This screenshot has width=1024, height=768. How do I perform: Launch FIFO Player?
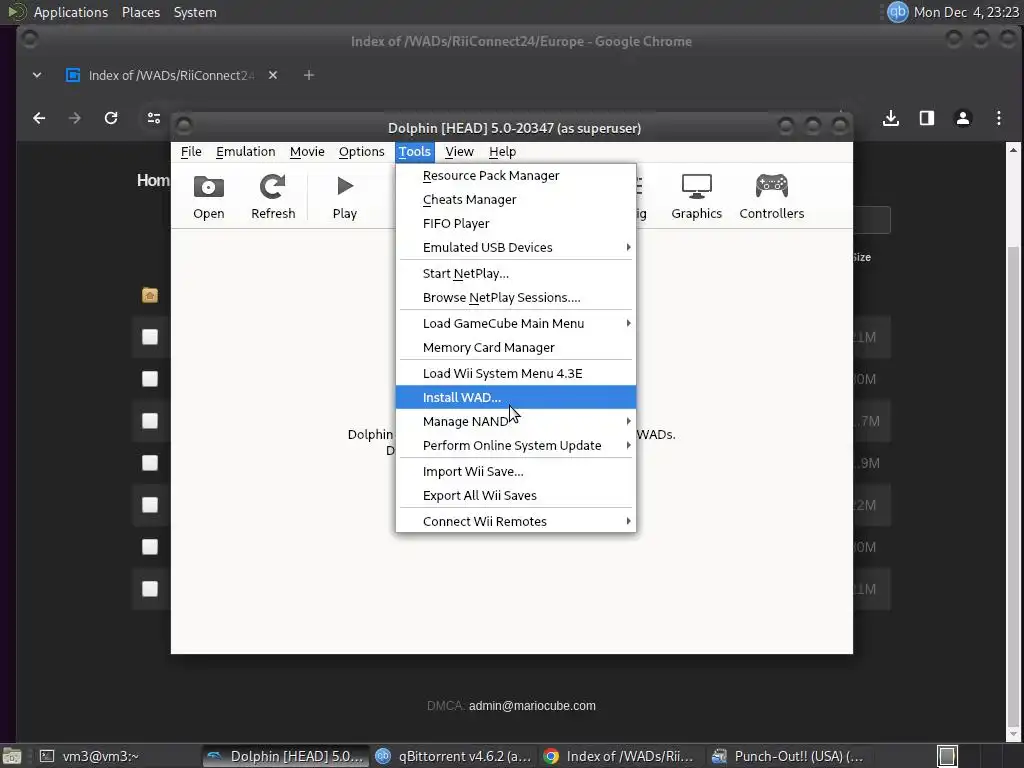(x=516, y=223)
